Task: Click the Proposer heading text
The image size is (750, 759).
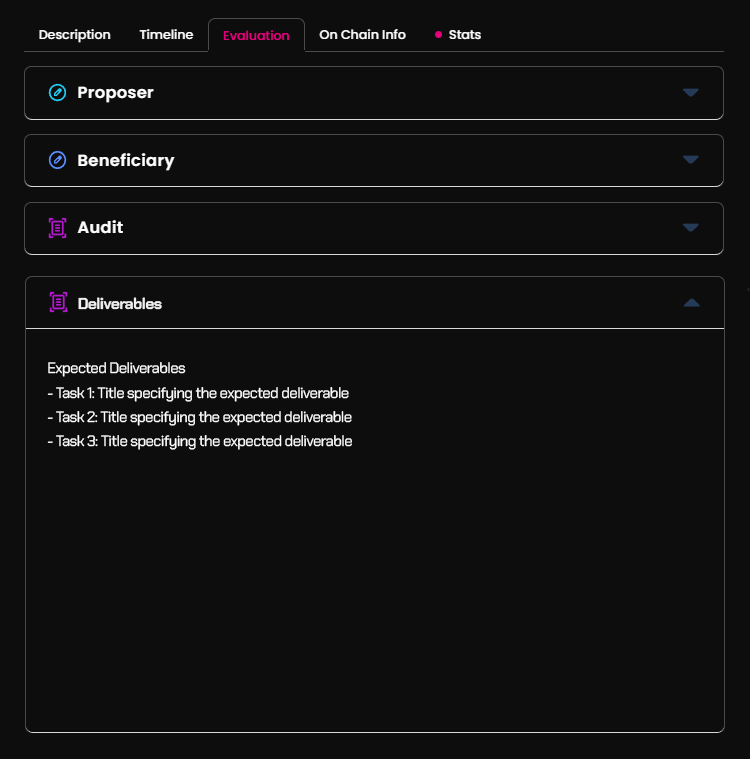Action: tap(115, 92)
